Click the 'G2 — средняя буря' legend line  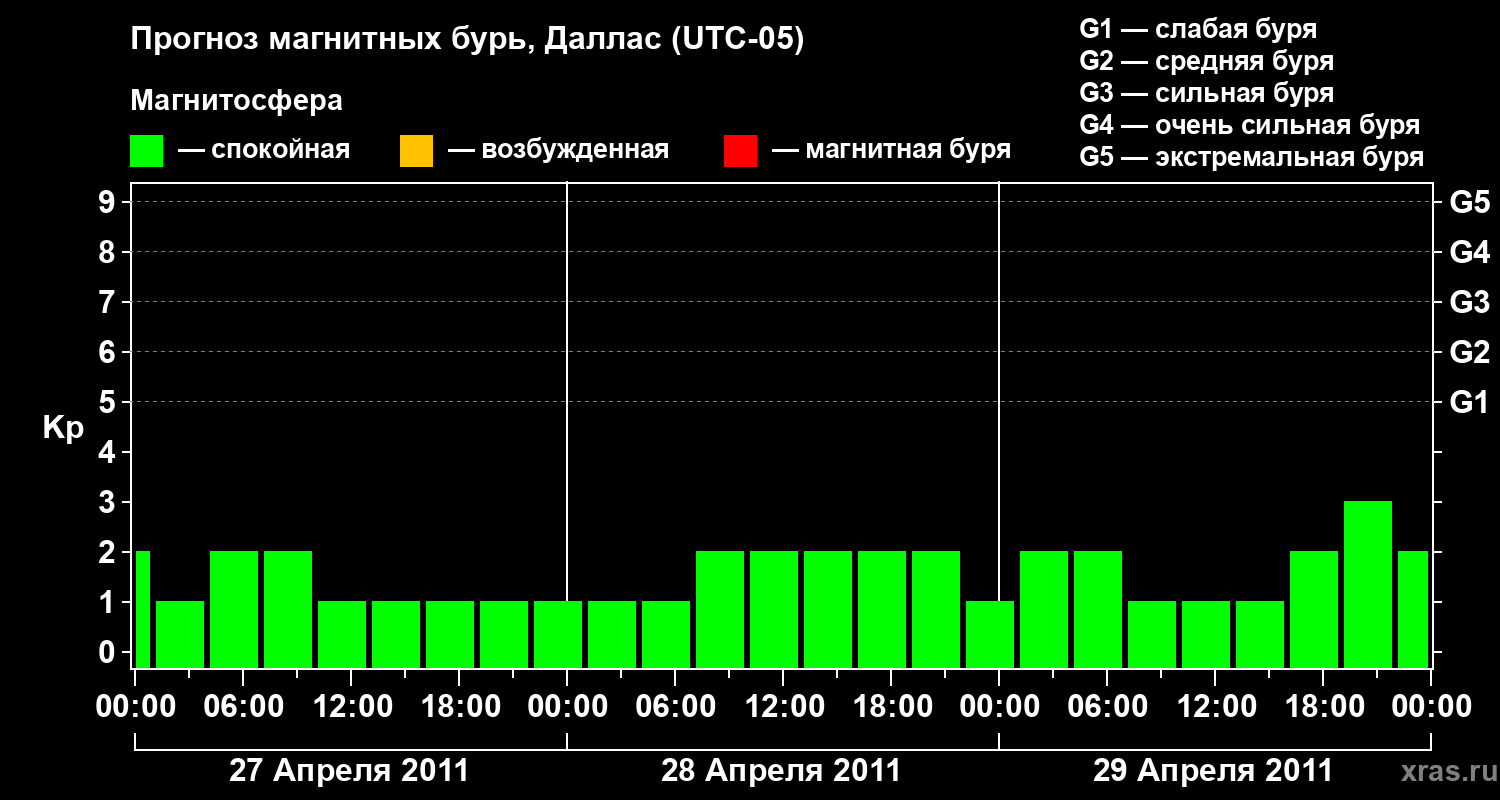1206,61
